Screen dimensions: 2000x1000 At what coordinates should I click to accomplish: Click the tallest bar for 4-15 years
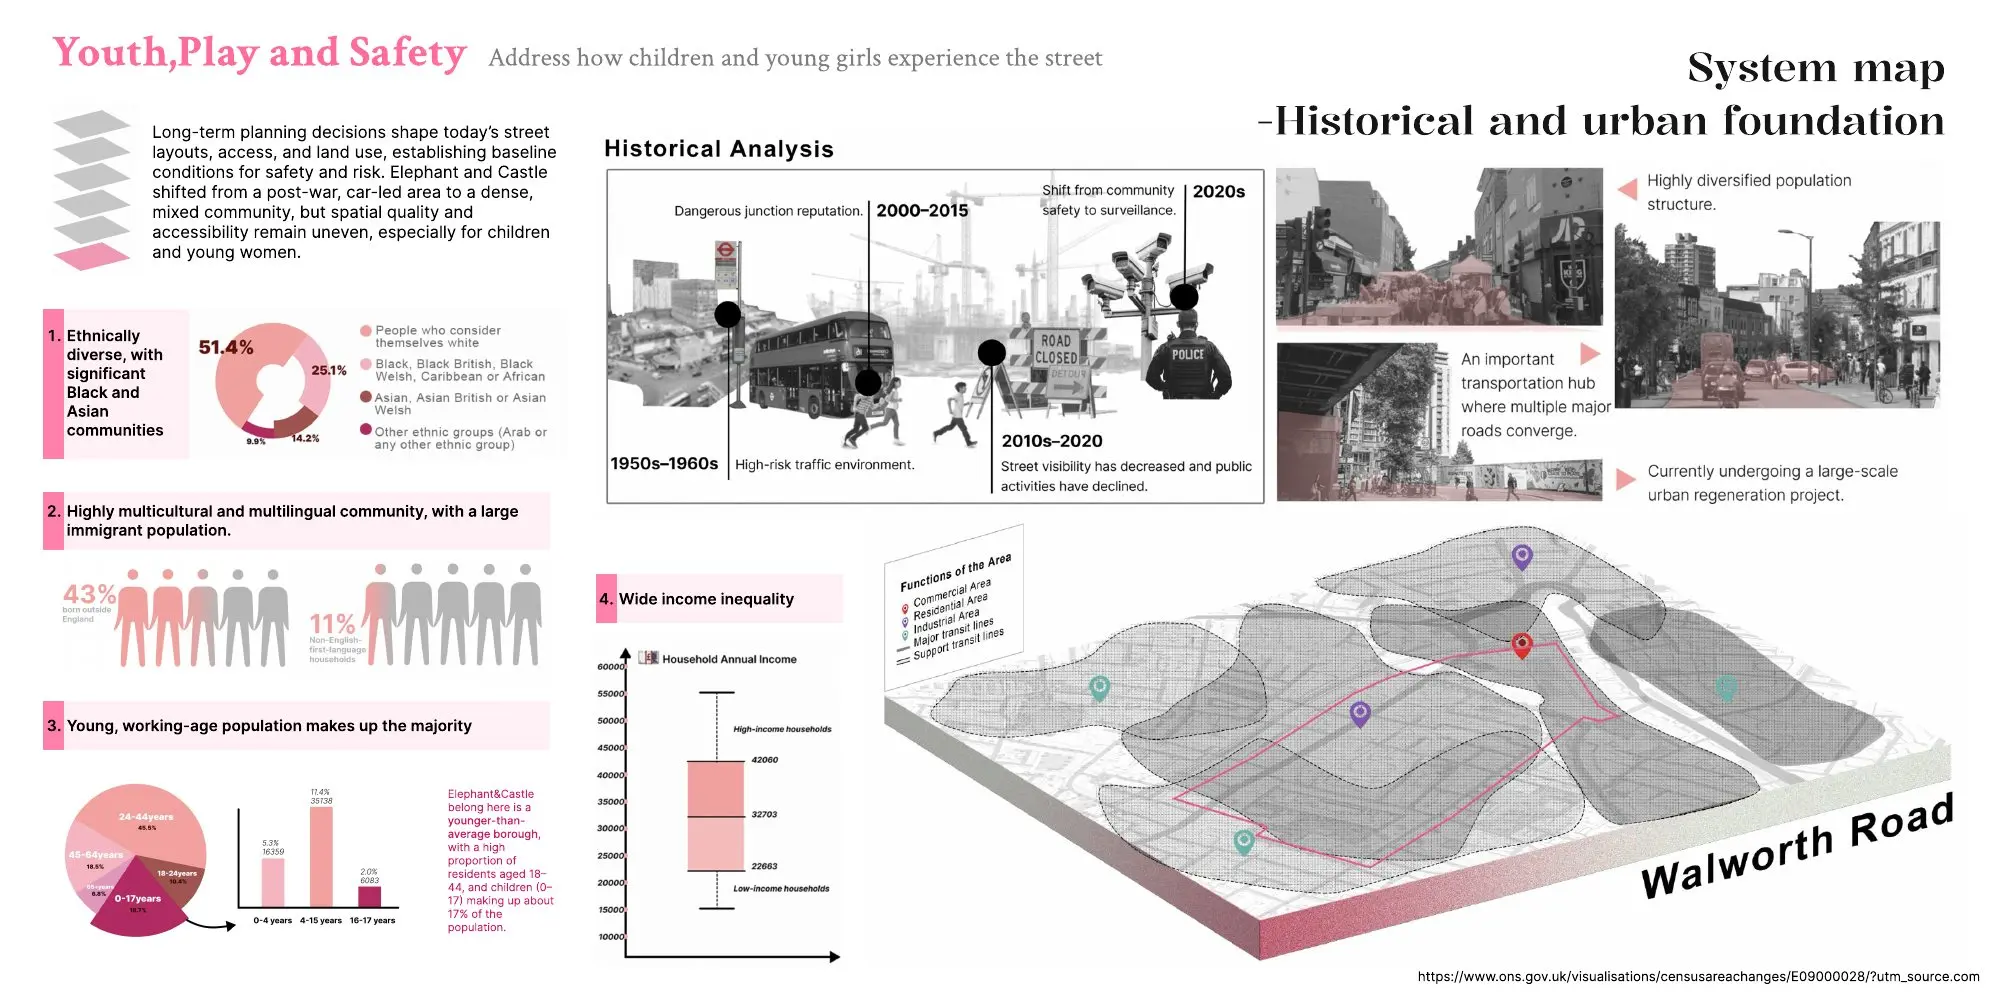click(321, 857)
